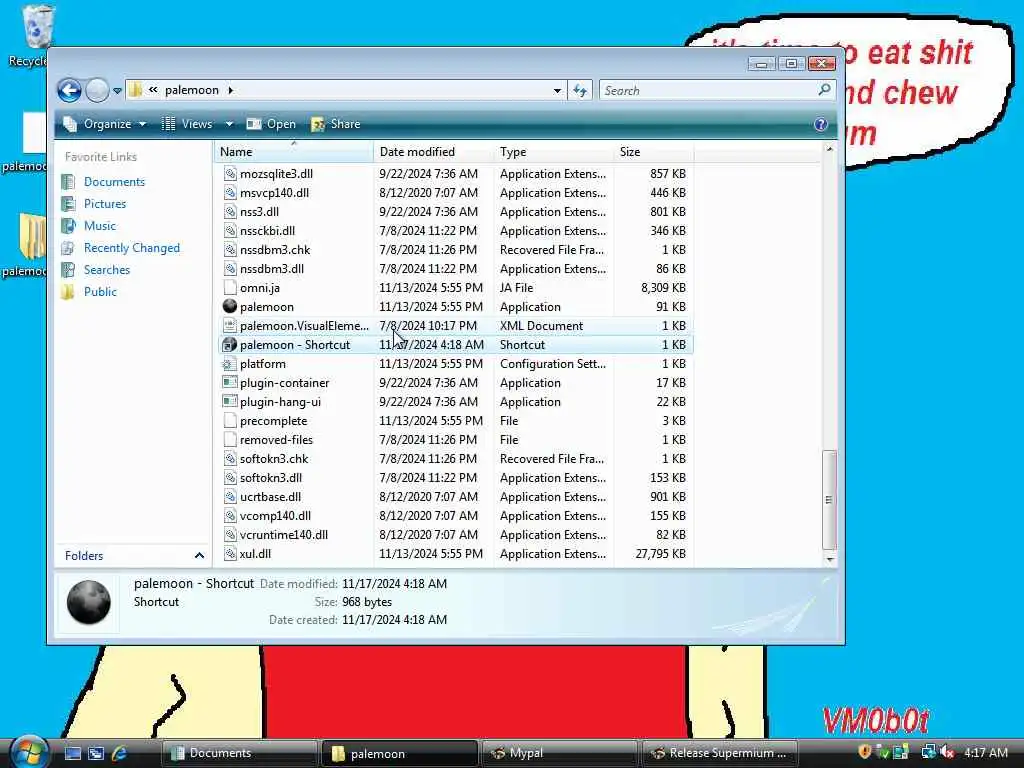1024x768 pixels.
Task: Select removed-files file name
Action: click(276, 440)
